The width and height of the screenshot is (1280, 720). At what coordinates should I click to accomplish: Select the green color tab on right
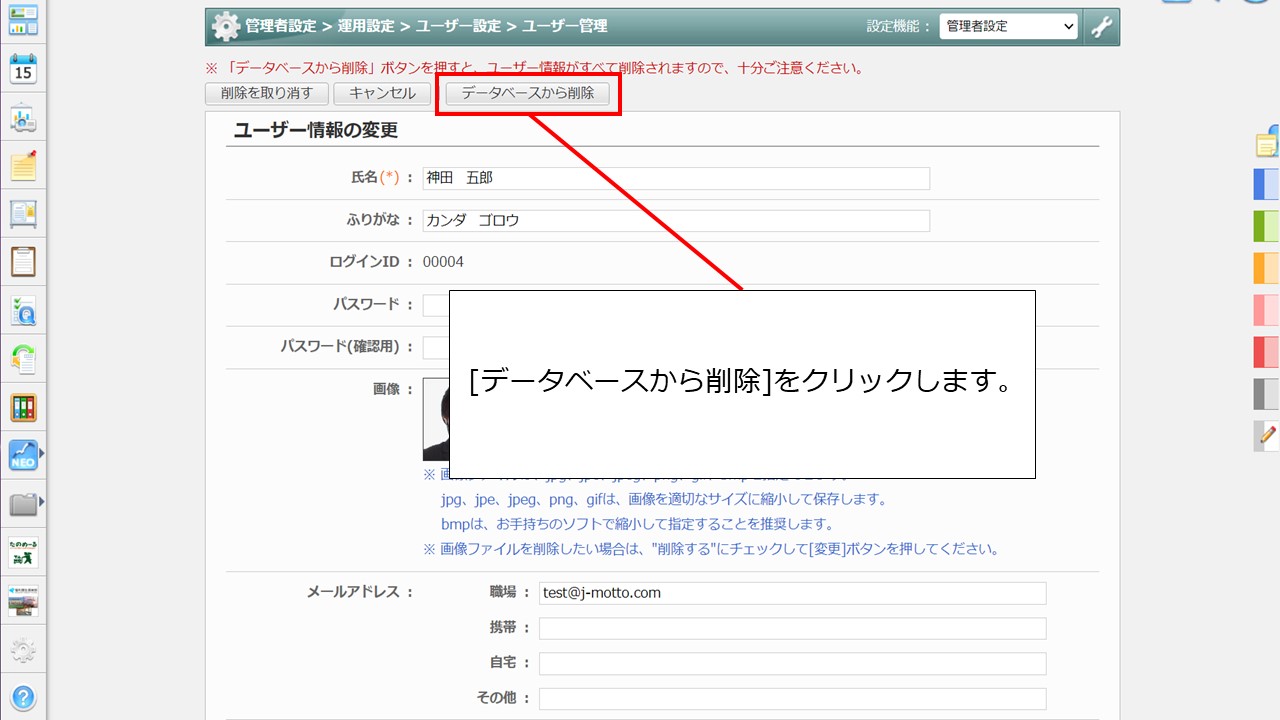(1267, 226)
